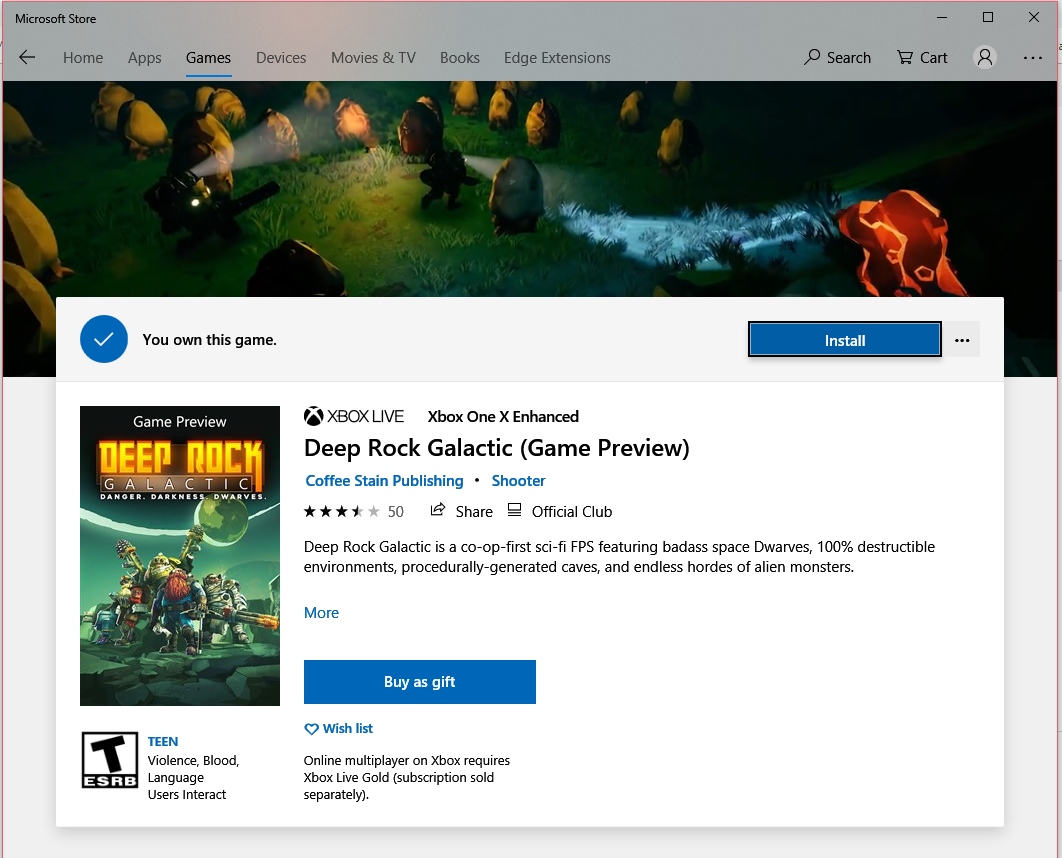Switch to the Apps tab

pos(144,58)
